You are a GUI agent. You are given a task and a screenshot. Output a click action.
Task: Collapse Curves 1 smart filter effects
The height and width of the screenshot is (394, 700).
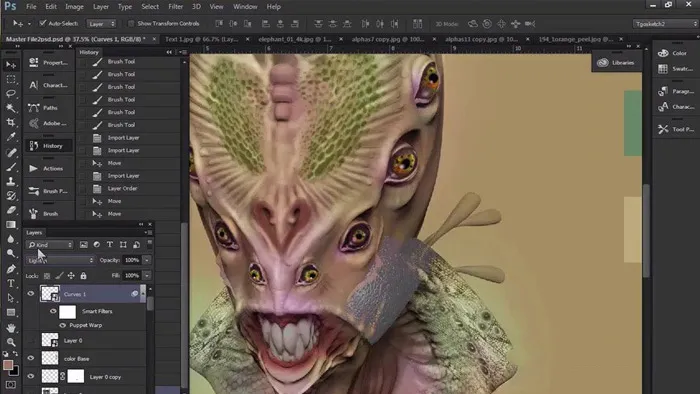[x=143, y=293]
